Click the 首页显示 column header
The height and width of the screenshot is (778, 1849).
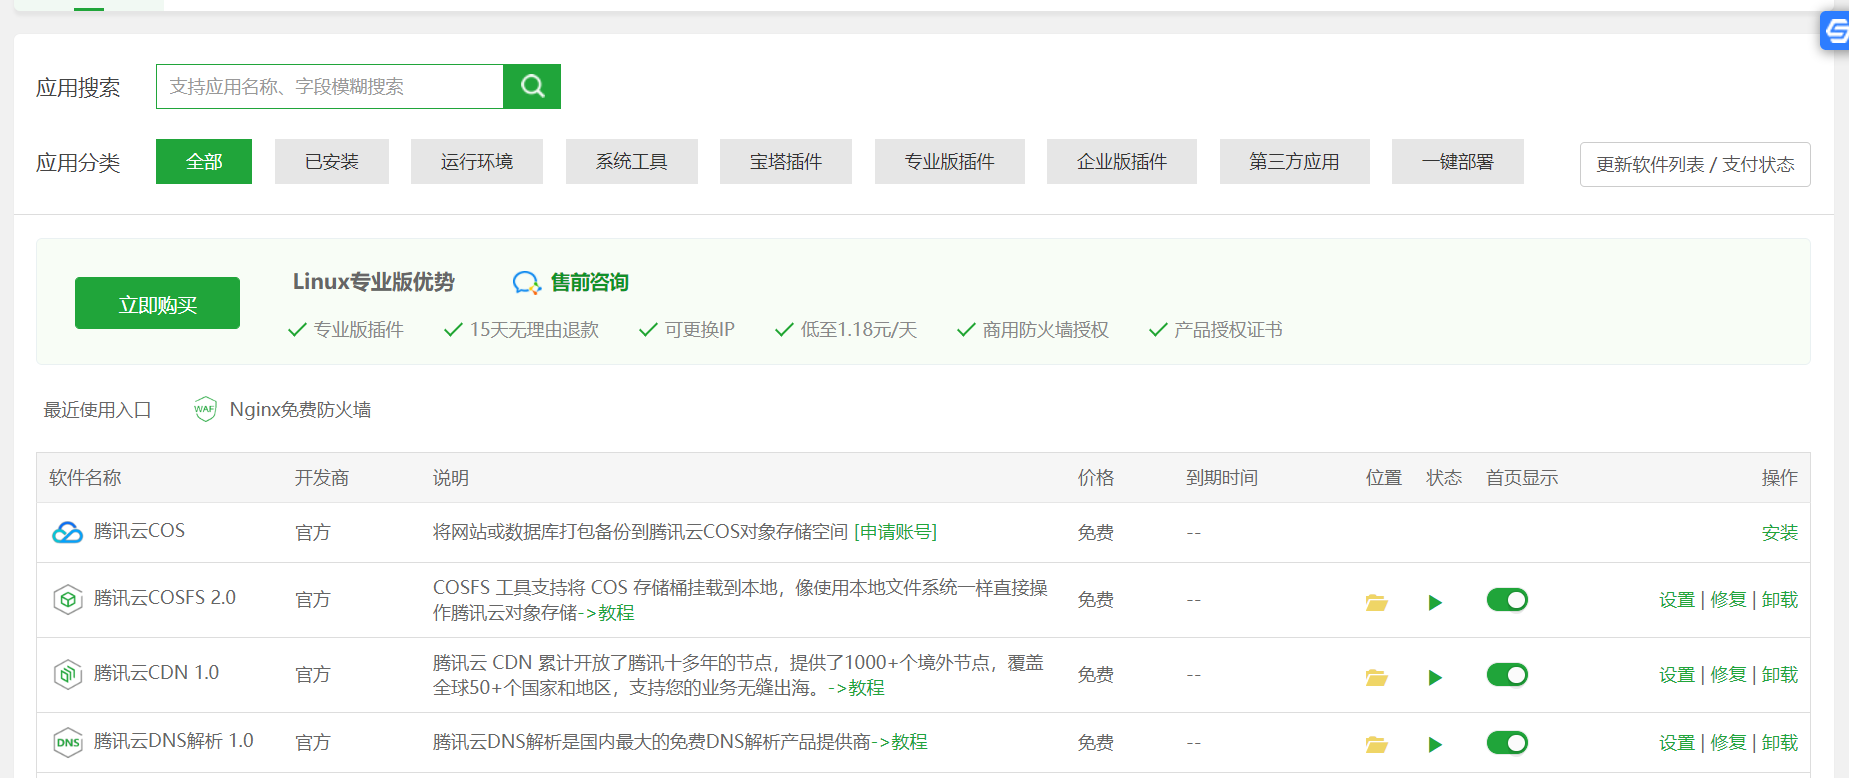click(x=1522, y=478)
